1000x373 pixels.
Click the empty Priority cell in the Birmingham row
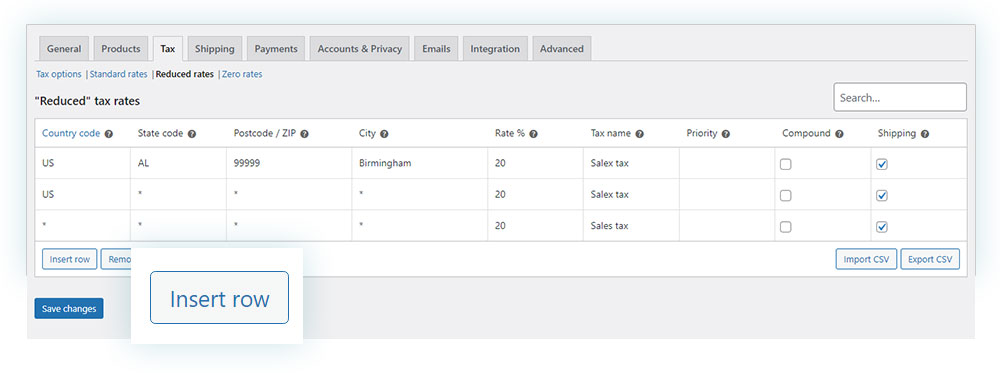(727, 163)
